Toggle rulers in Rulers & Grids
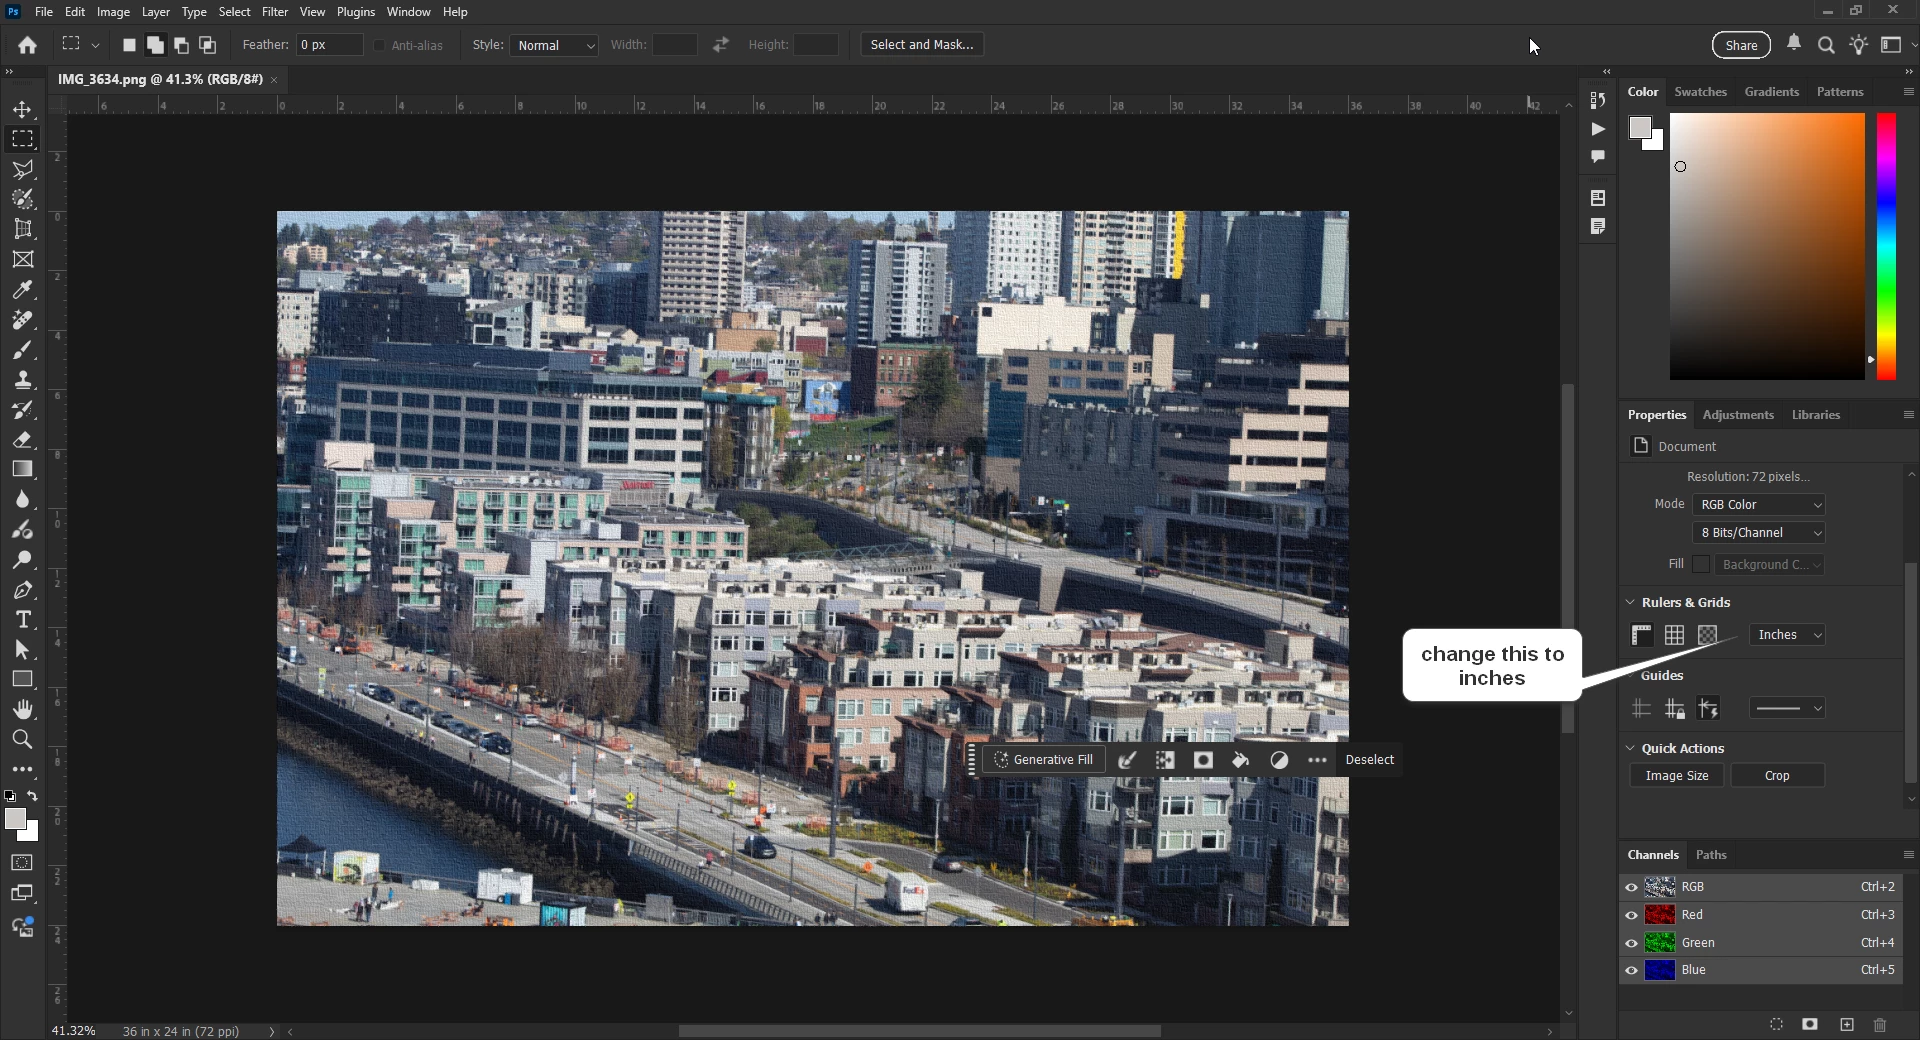Screen dimensions: 1920x1040 coord(1642,635)
